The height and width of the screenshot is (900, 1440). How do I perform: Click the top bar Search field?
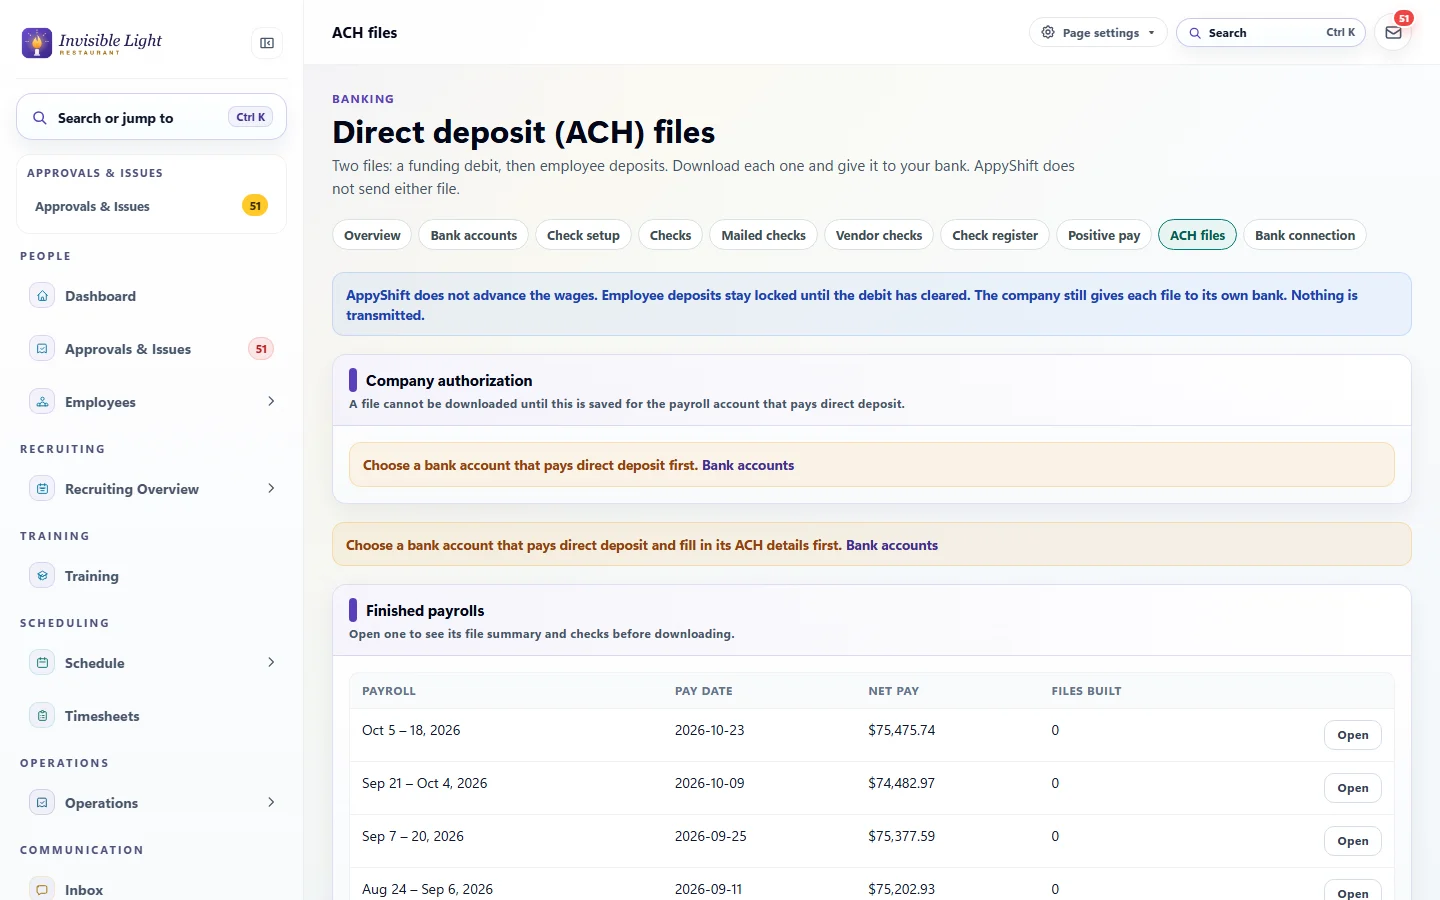click(1271, 33)
